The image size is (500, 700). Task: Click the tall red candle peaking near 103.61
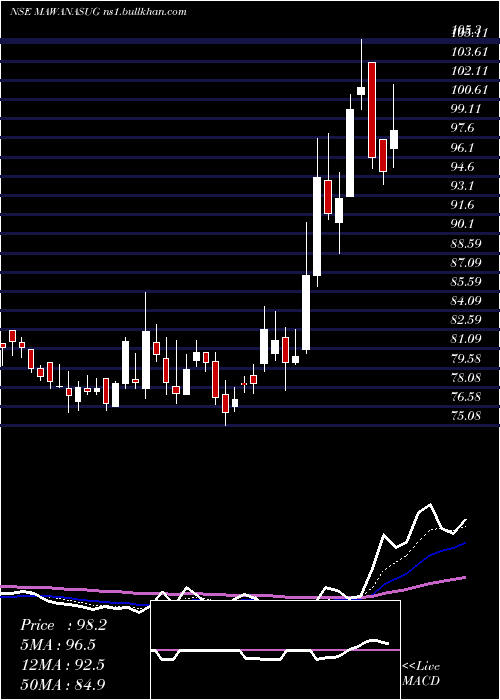pos(372,110)
